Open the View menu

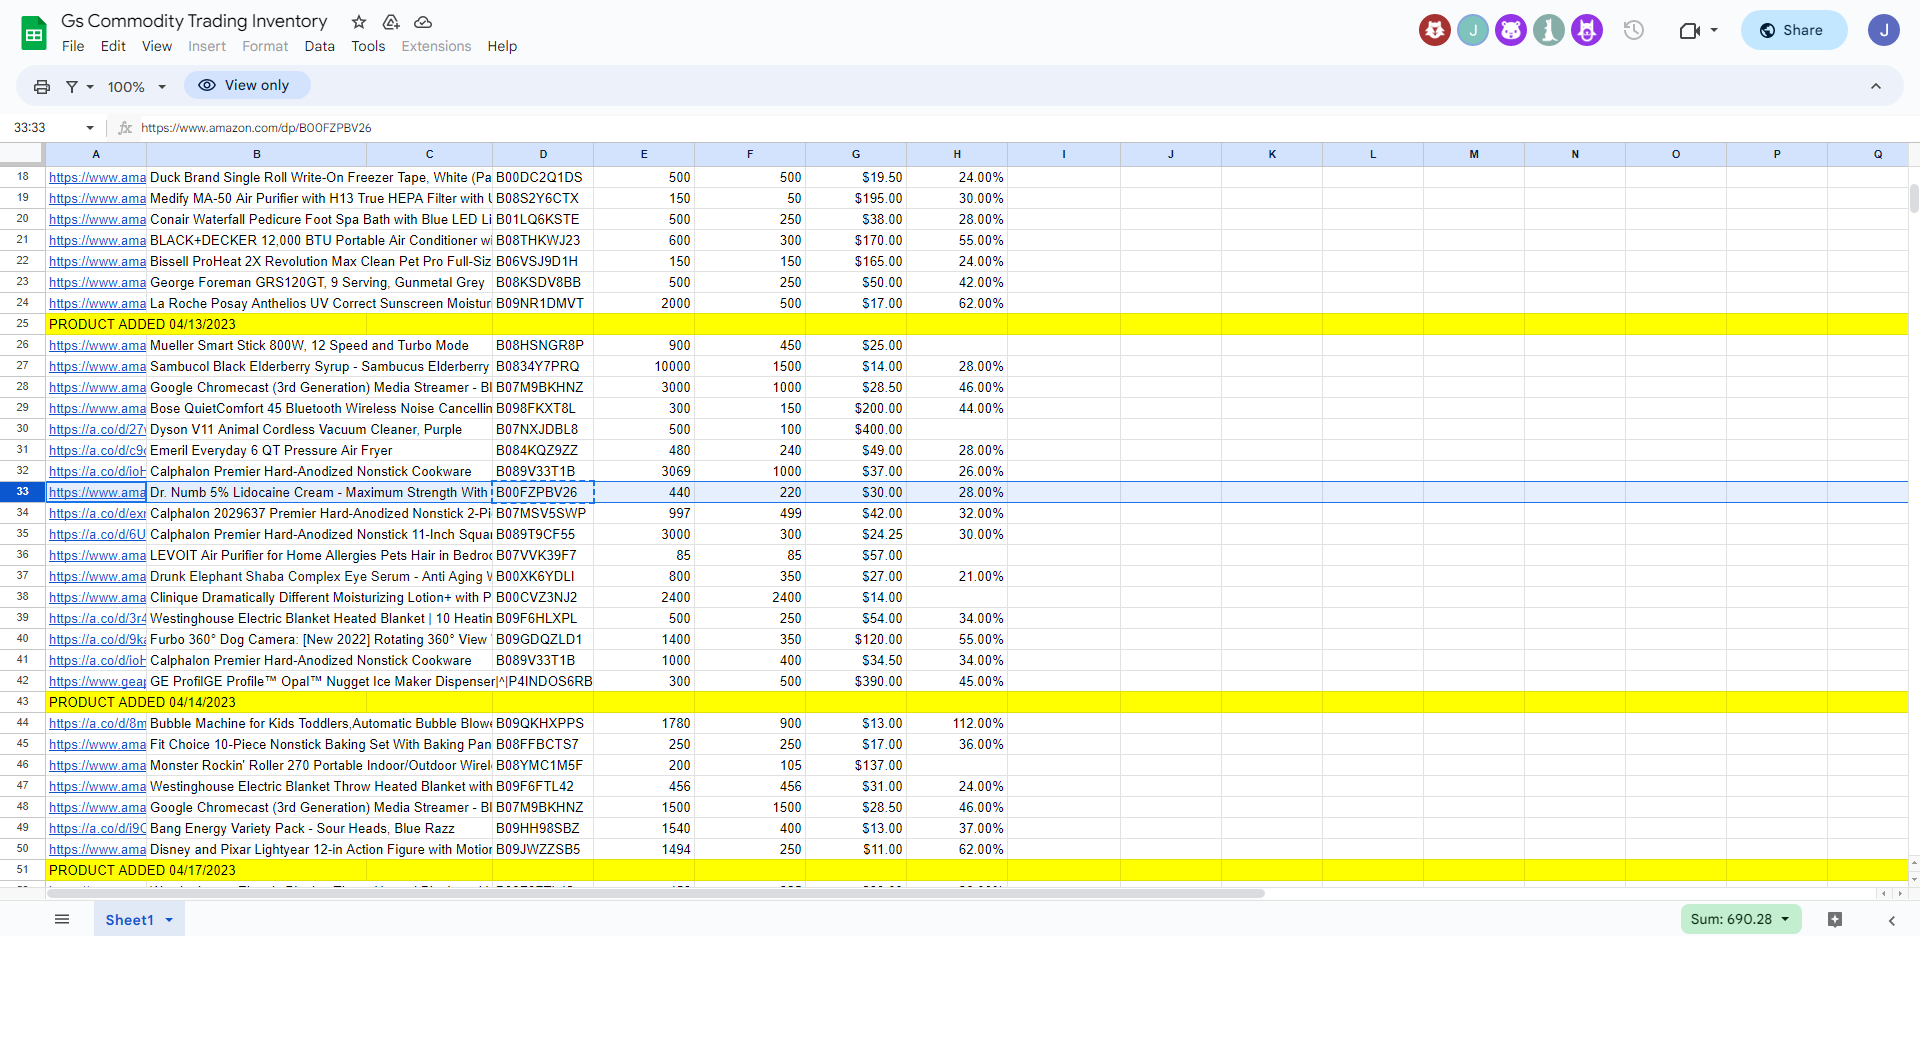pyautogui.click(x=157, y=46)
